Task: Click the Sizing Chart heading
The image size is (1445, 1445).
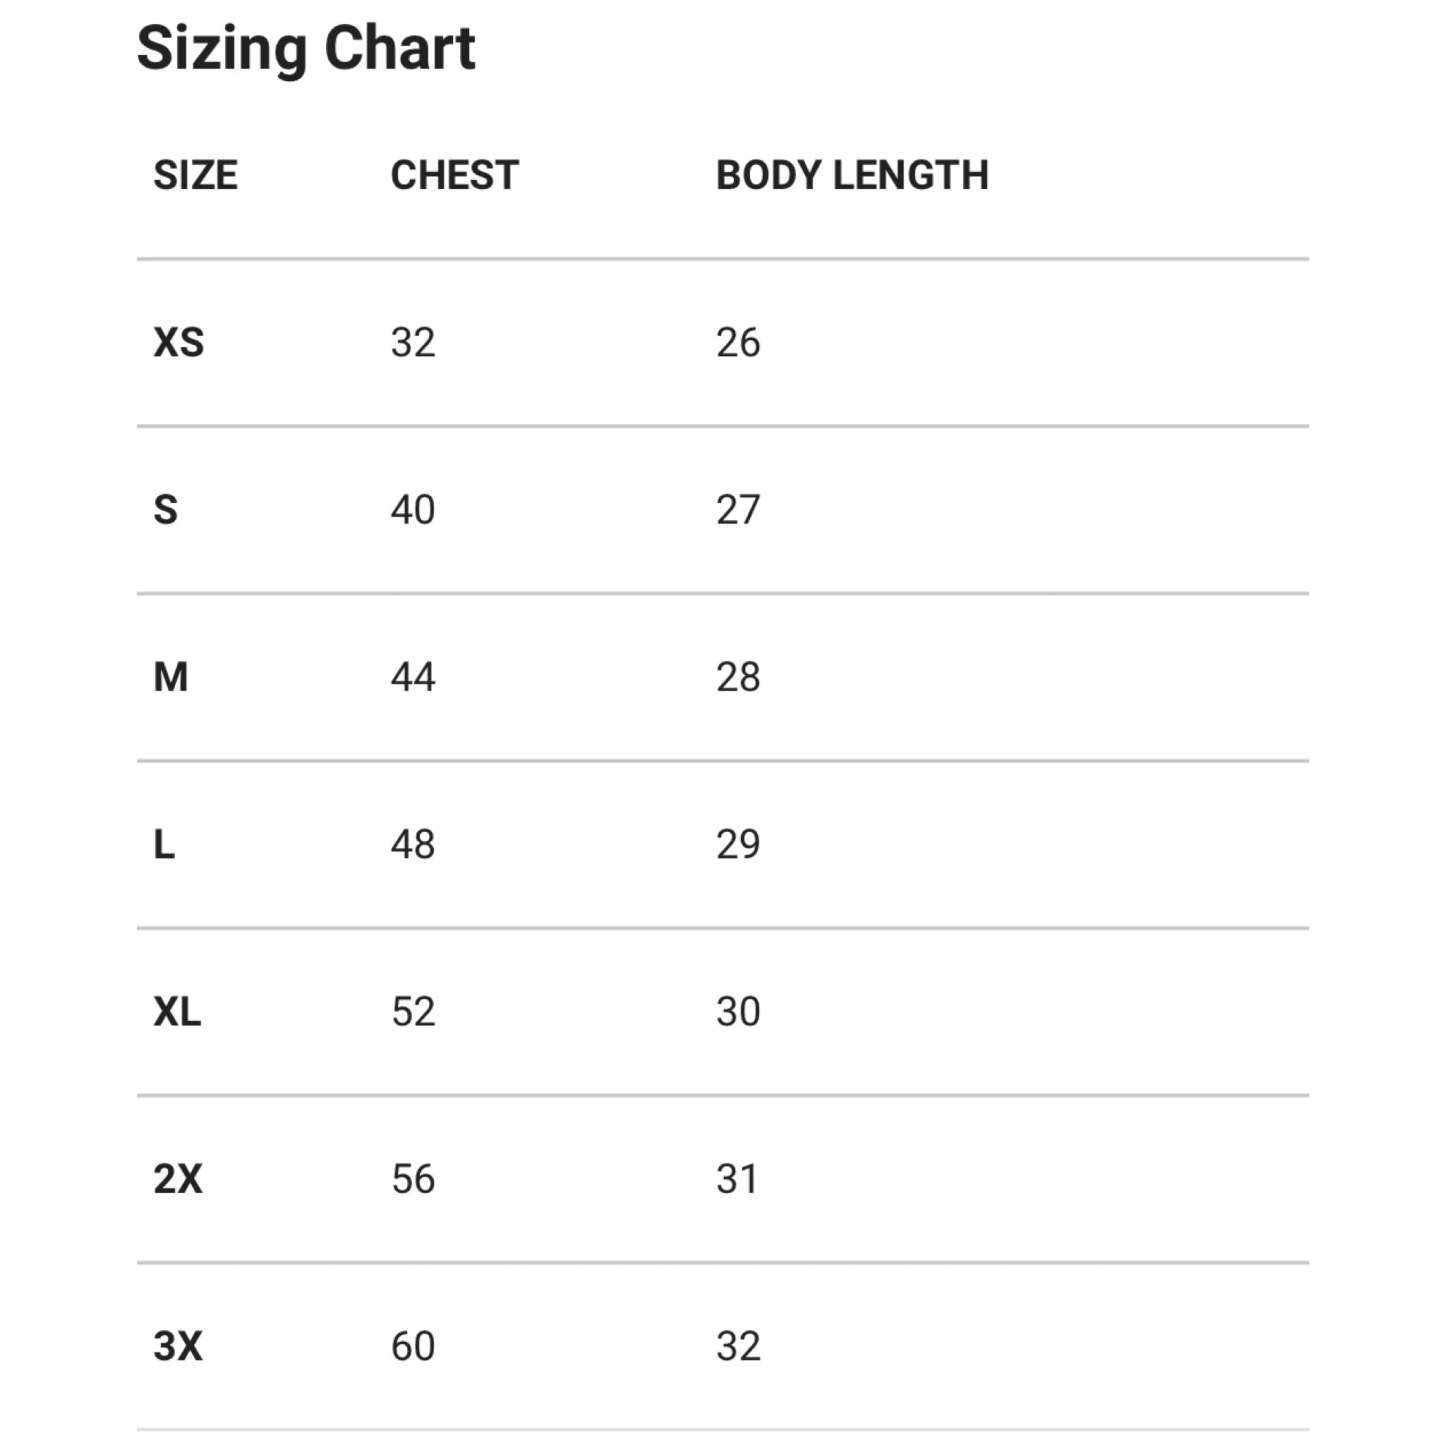Action: (x=306, y=48)
